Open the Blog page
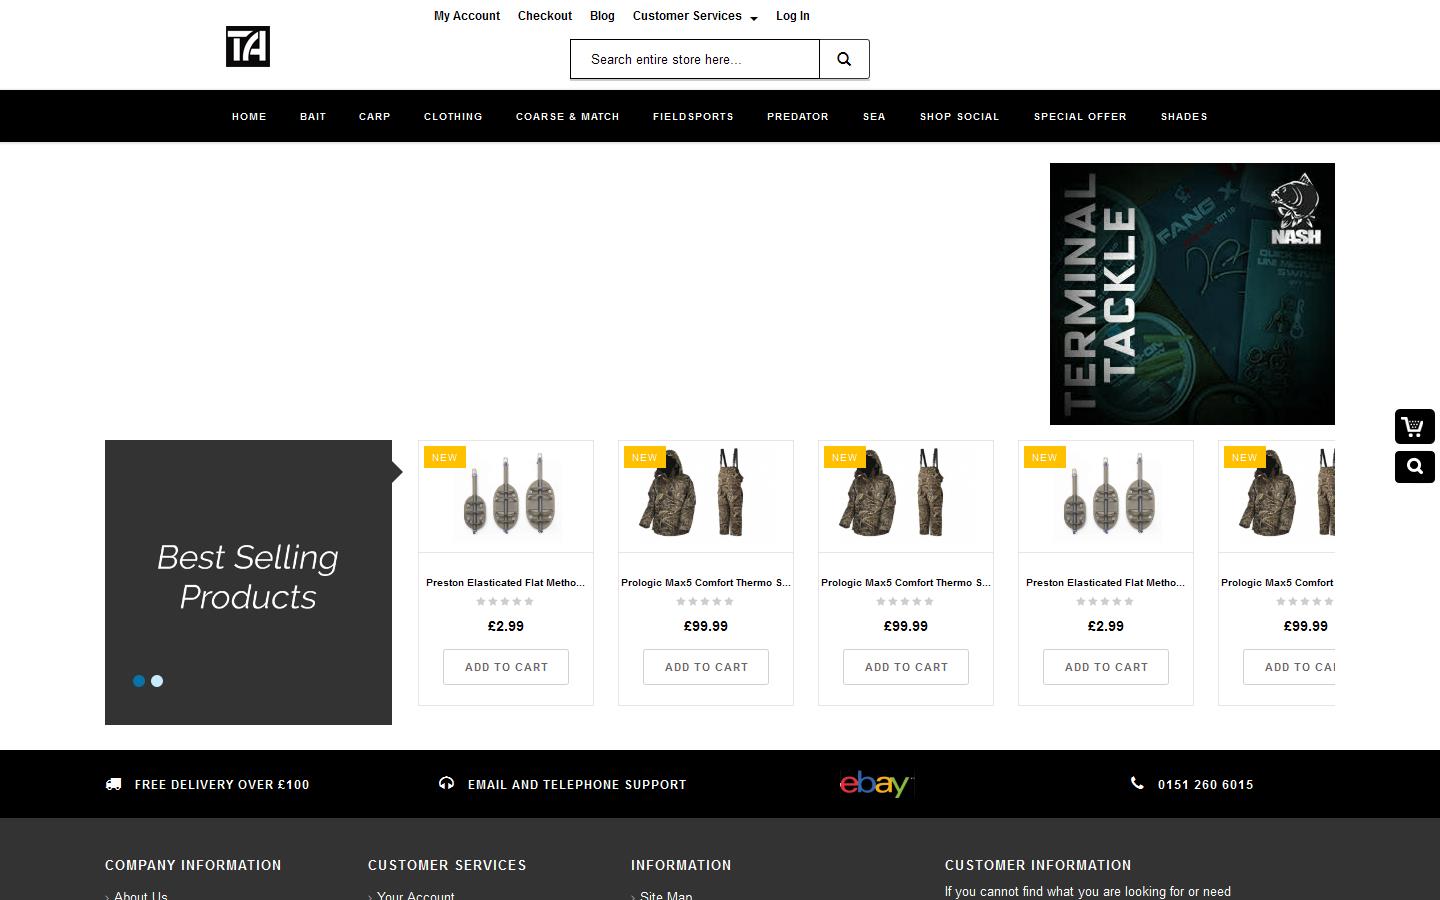This screenshot has width=1440, height=900. (x=602, y=16)
